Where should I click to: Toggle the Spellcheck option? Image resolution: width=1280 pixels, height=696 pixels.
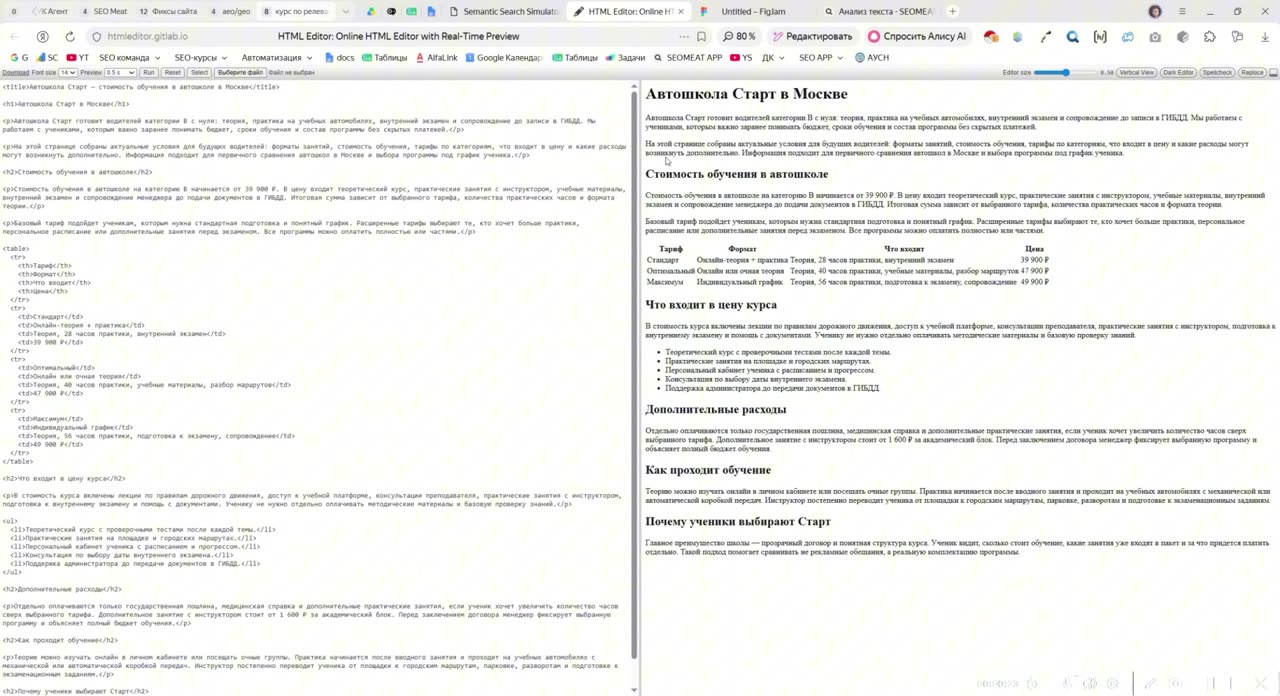[x=1217, y=73]
